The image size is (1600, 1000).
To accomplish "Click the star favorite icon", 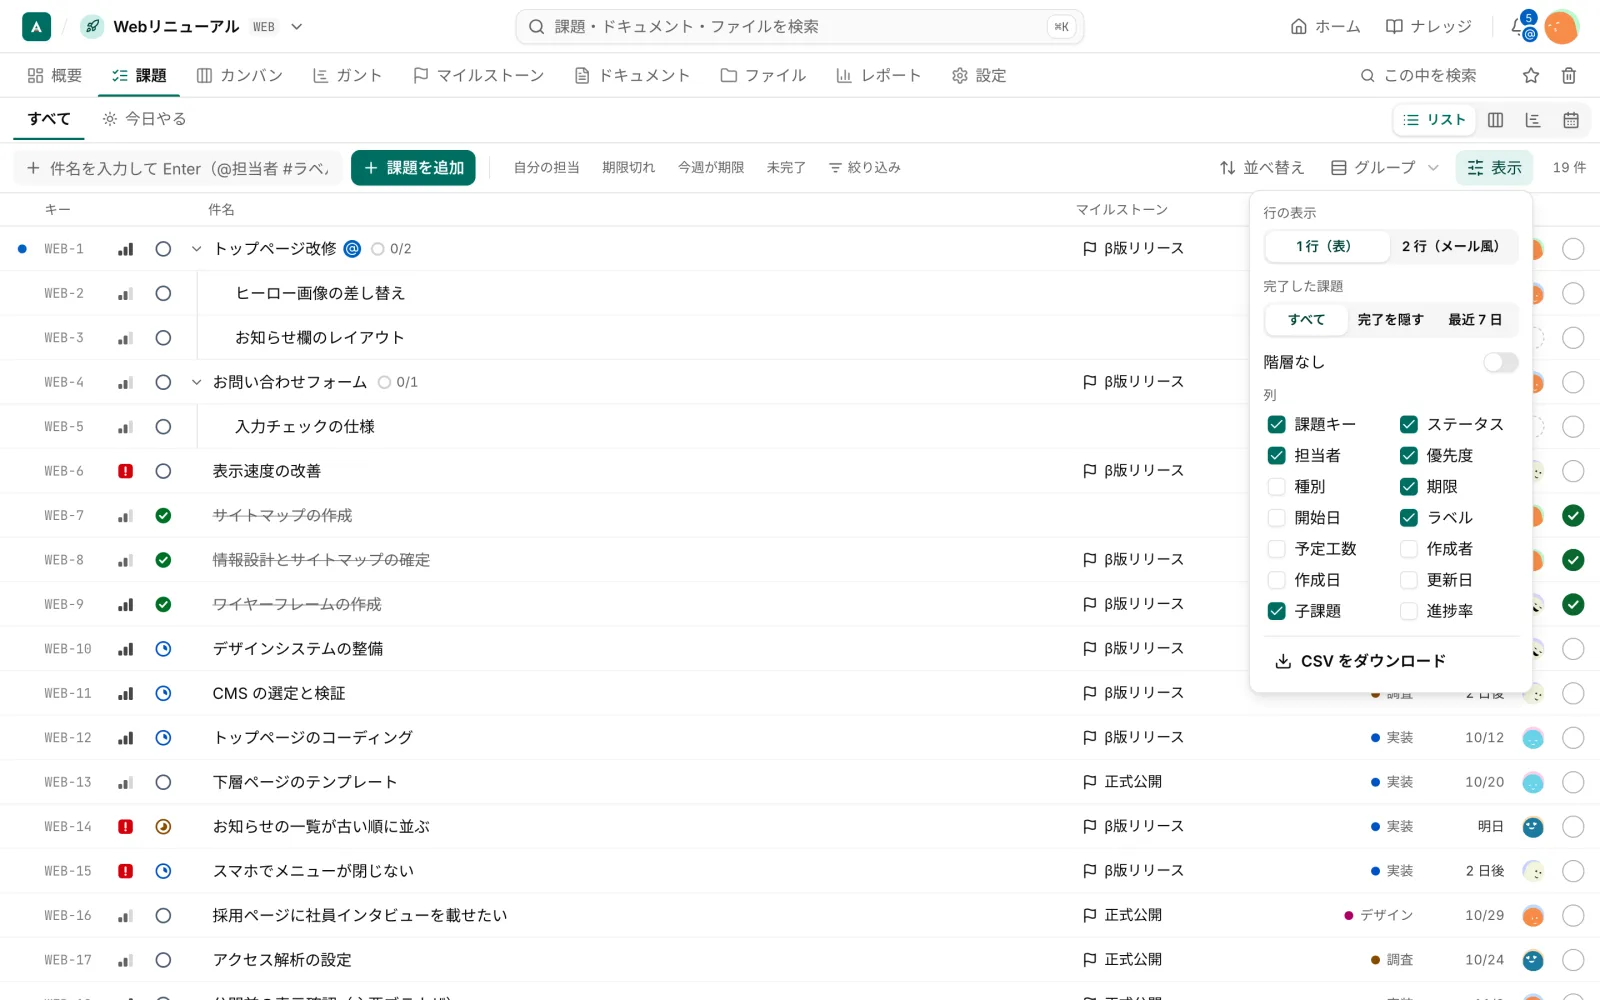I will click(x=1531, y=75).
